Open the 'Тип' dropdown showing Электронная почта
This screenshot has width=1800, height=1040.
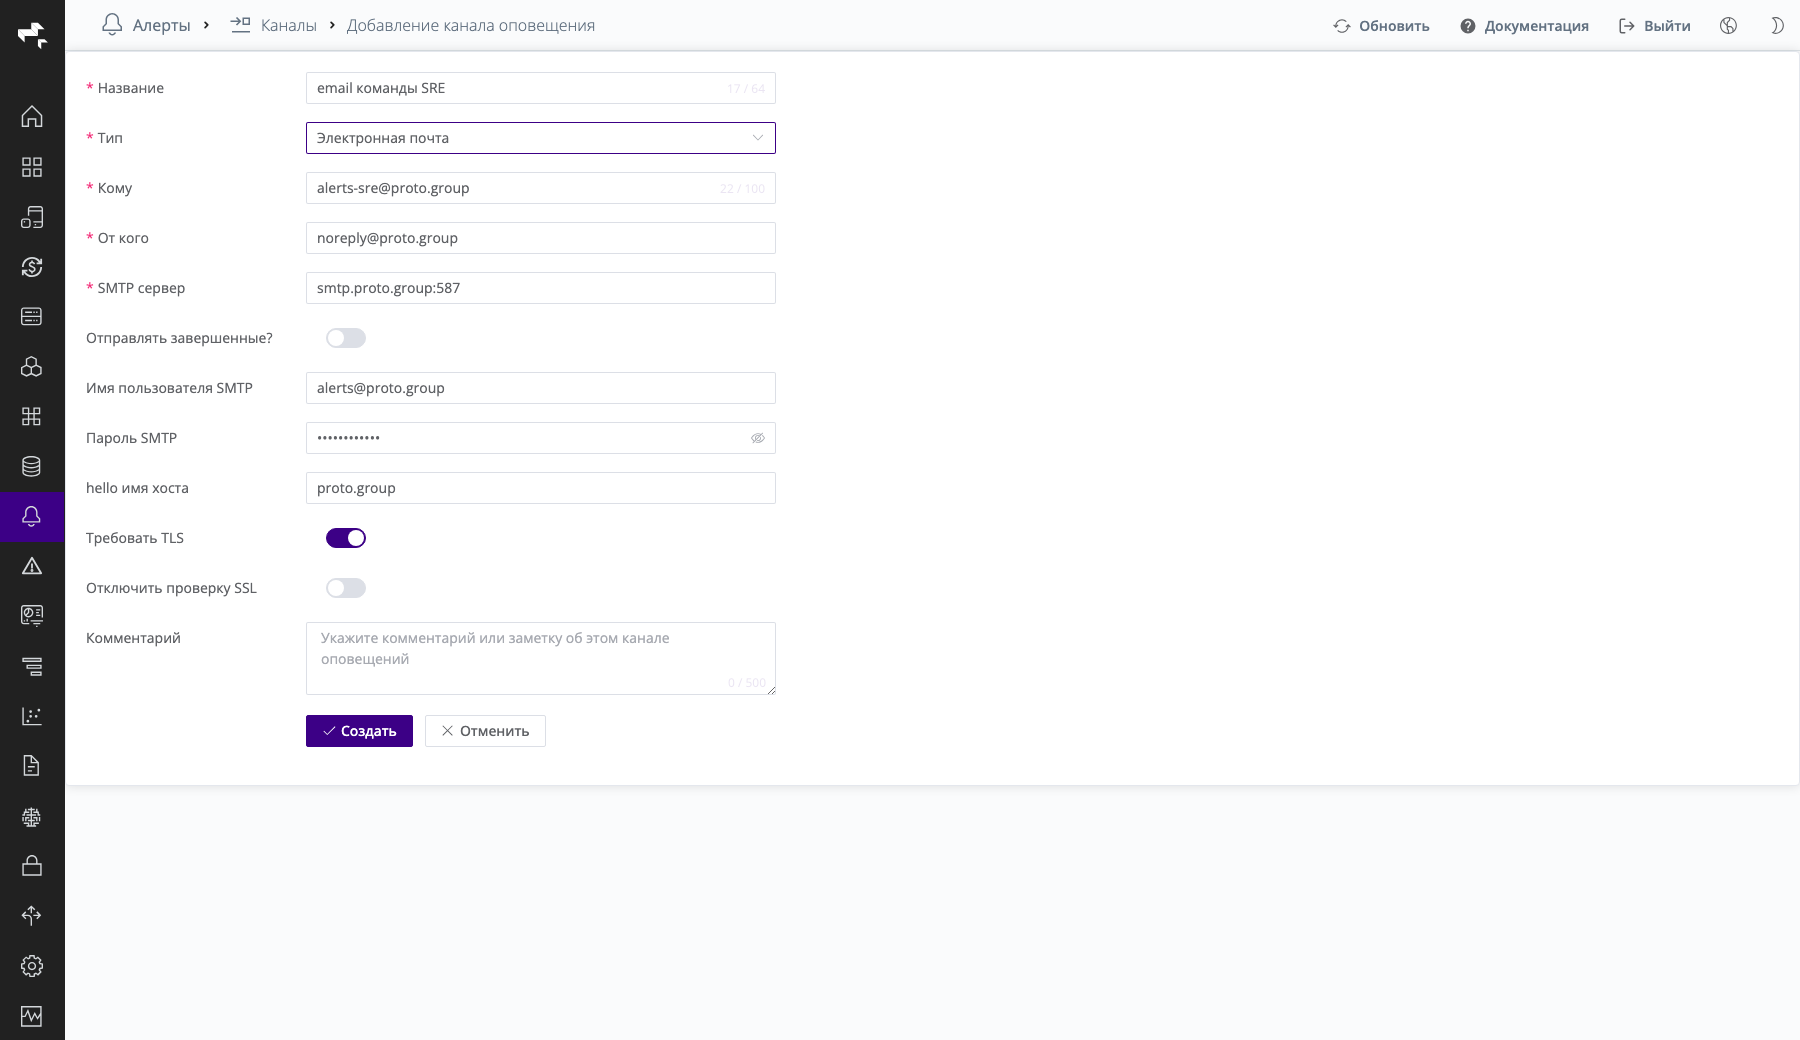point(541,138)
